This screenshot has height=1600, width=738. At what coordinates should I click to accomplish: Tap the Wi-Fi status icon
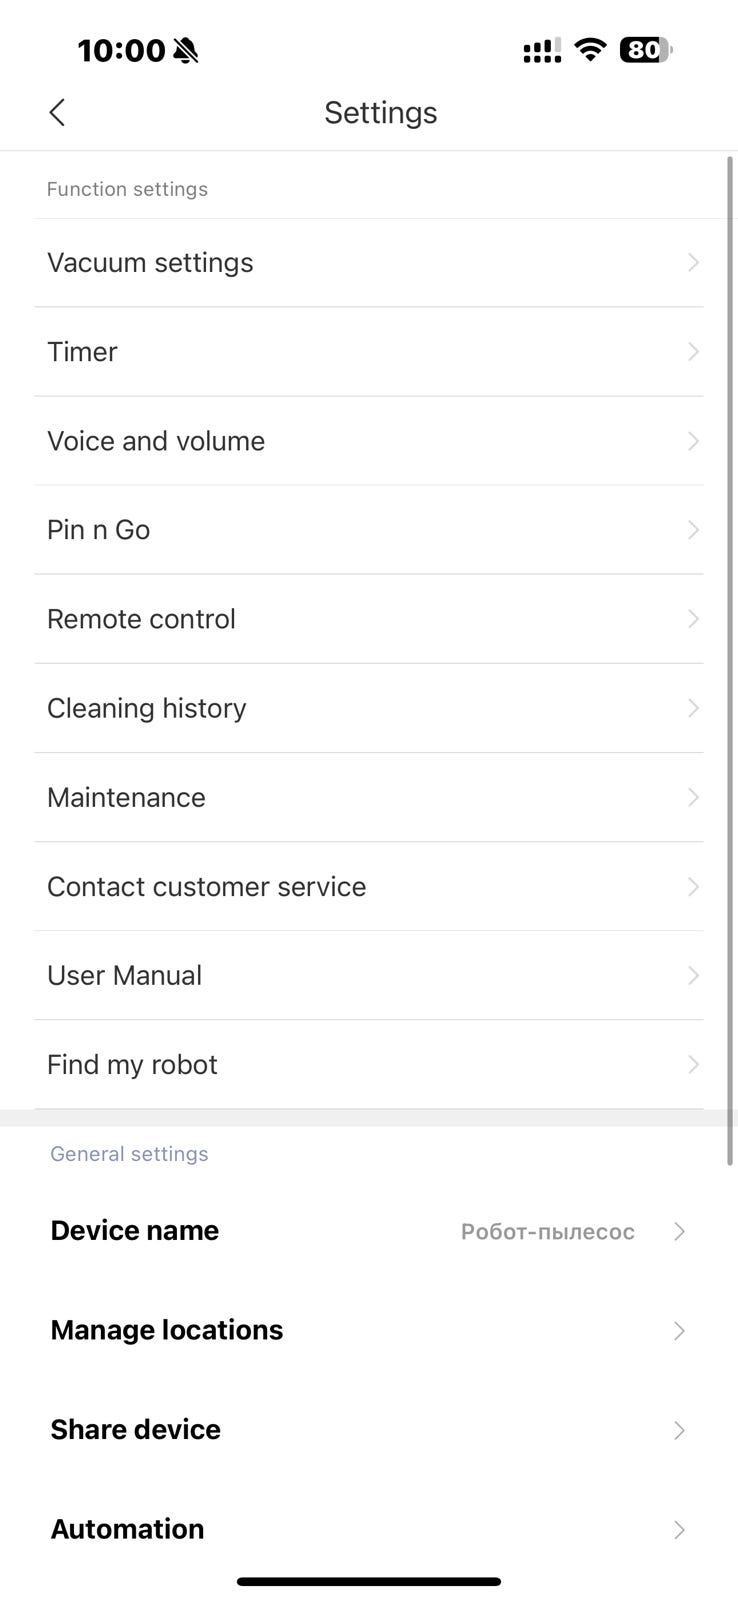(x=591, y=49)
